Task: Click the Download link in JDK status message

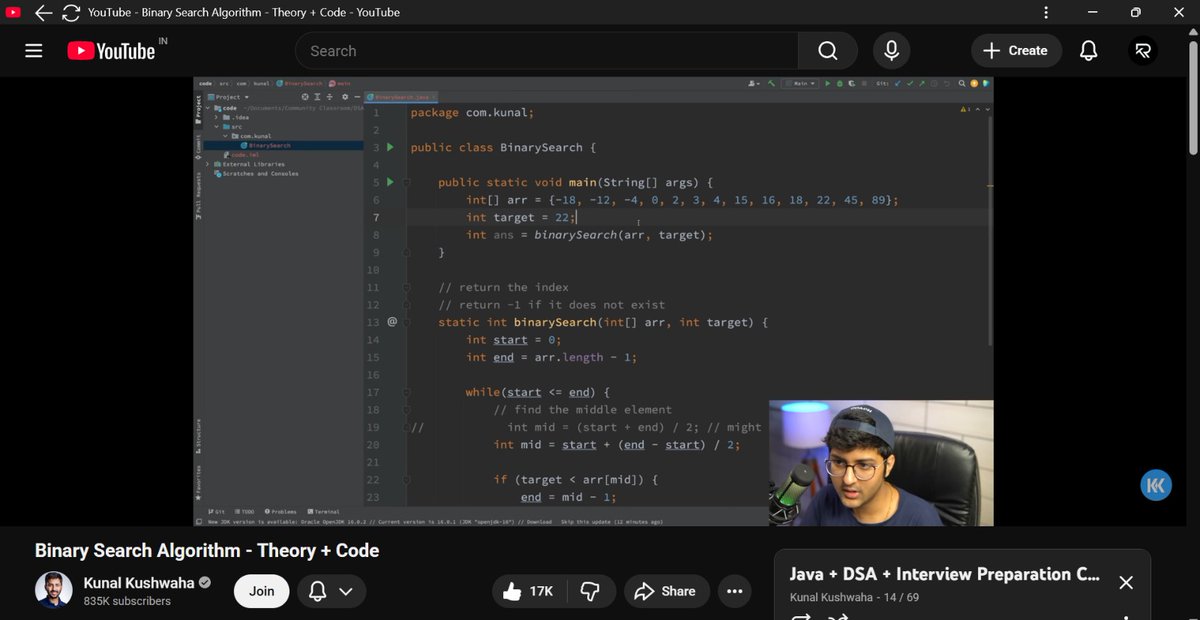Action: (538, 522)
